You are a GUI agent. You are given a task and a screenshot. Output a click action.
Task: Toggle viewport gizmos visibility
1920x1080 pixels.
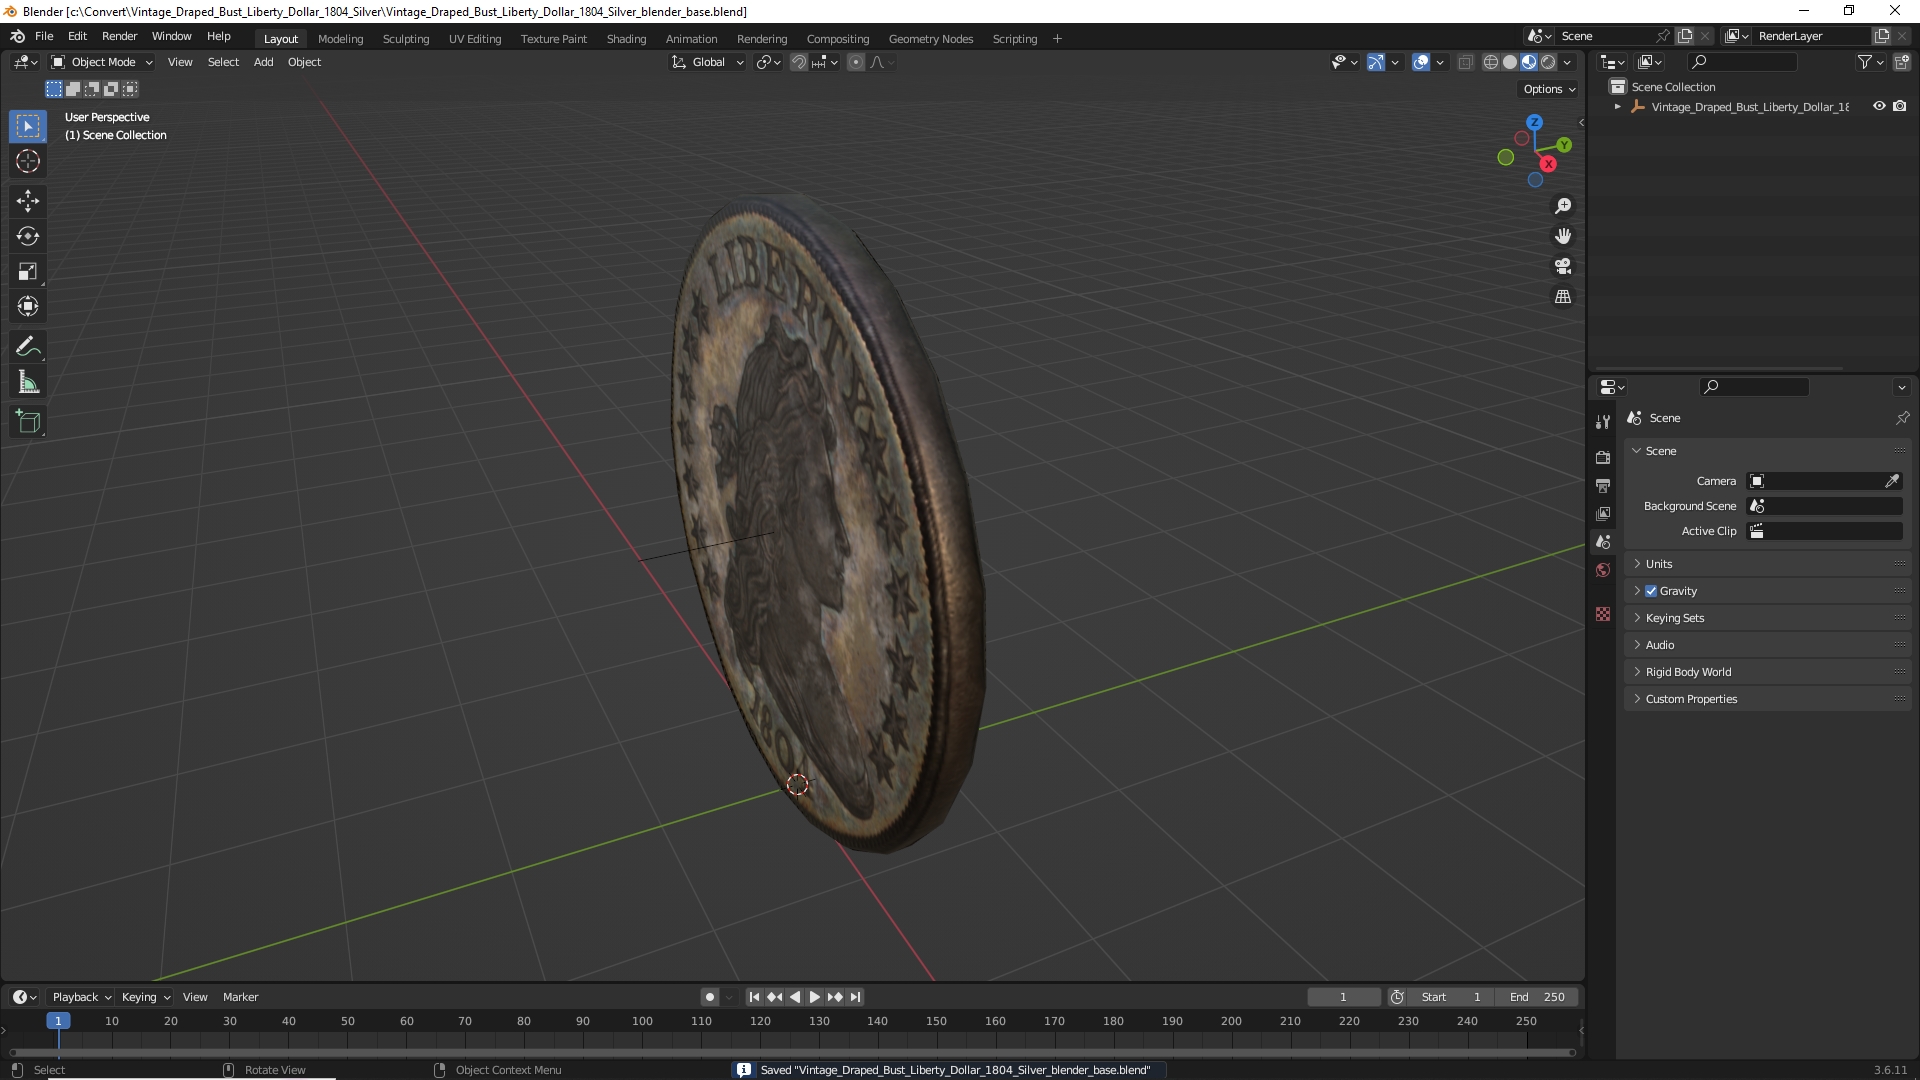pos(1376,62)
